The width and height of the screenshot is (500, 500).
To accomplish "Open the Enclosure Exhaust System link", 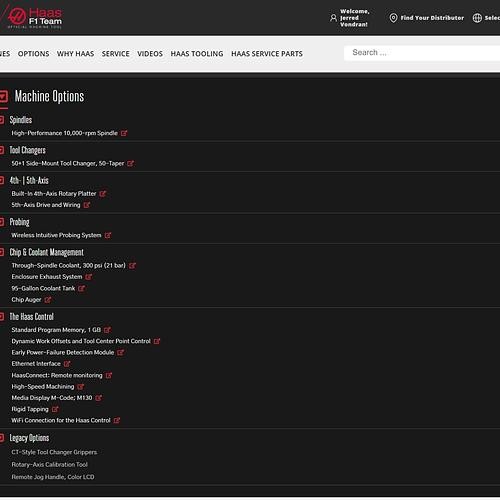I will tap(47, 277).
